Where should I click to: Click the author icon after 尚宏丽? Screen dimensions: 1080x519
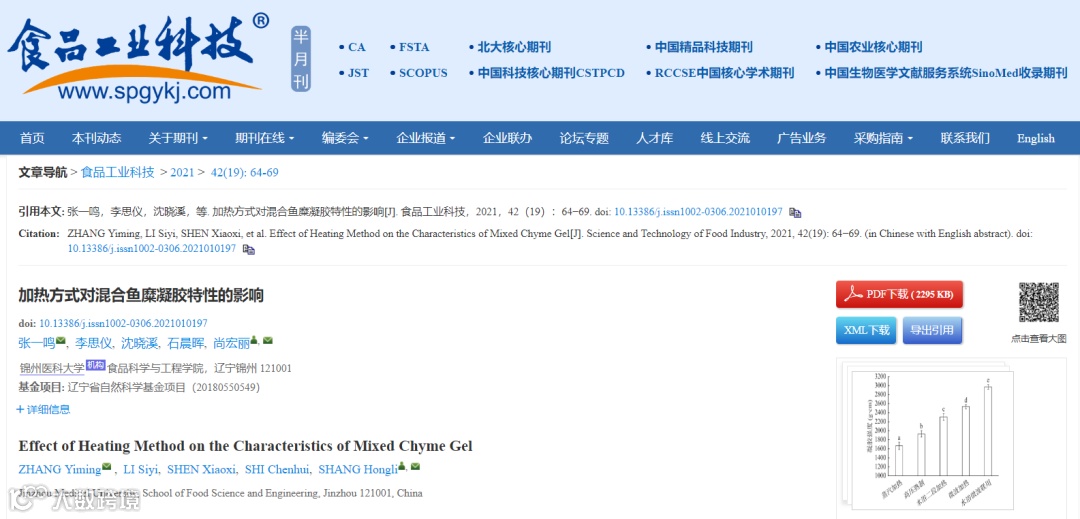253,340
